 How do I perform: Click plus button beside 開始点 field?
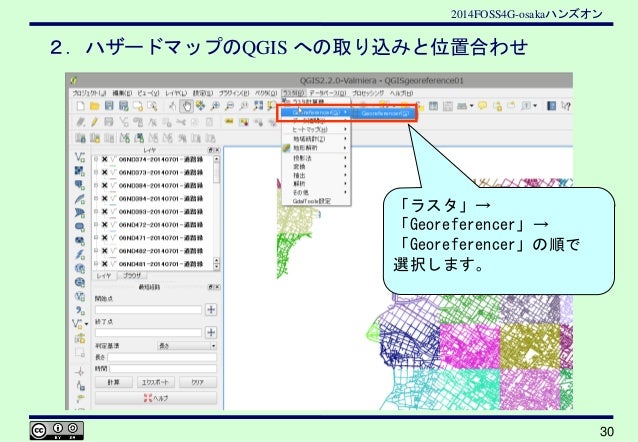[211, 310]
